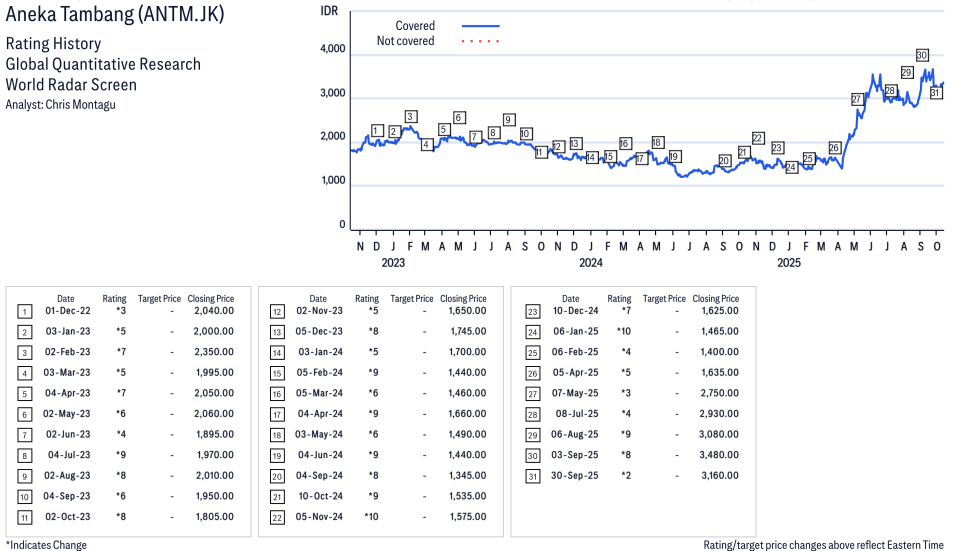
Task: Select chart marker 3 near early 2023
Action: click(410, 117)
